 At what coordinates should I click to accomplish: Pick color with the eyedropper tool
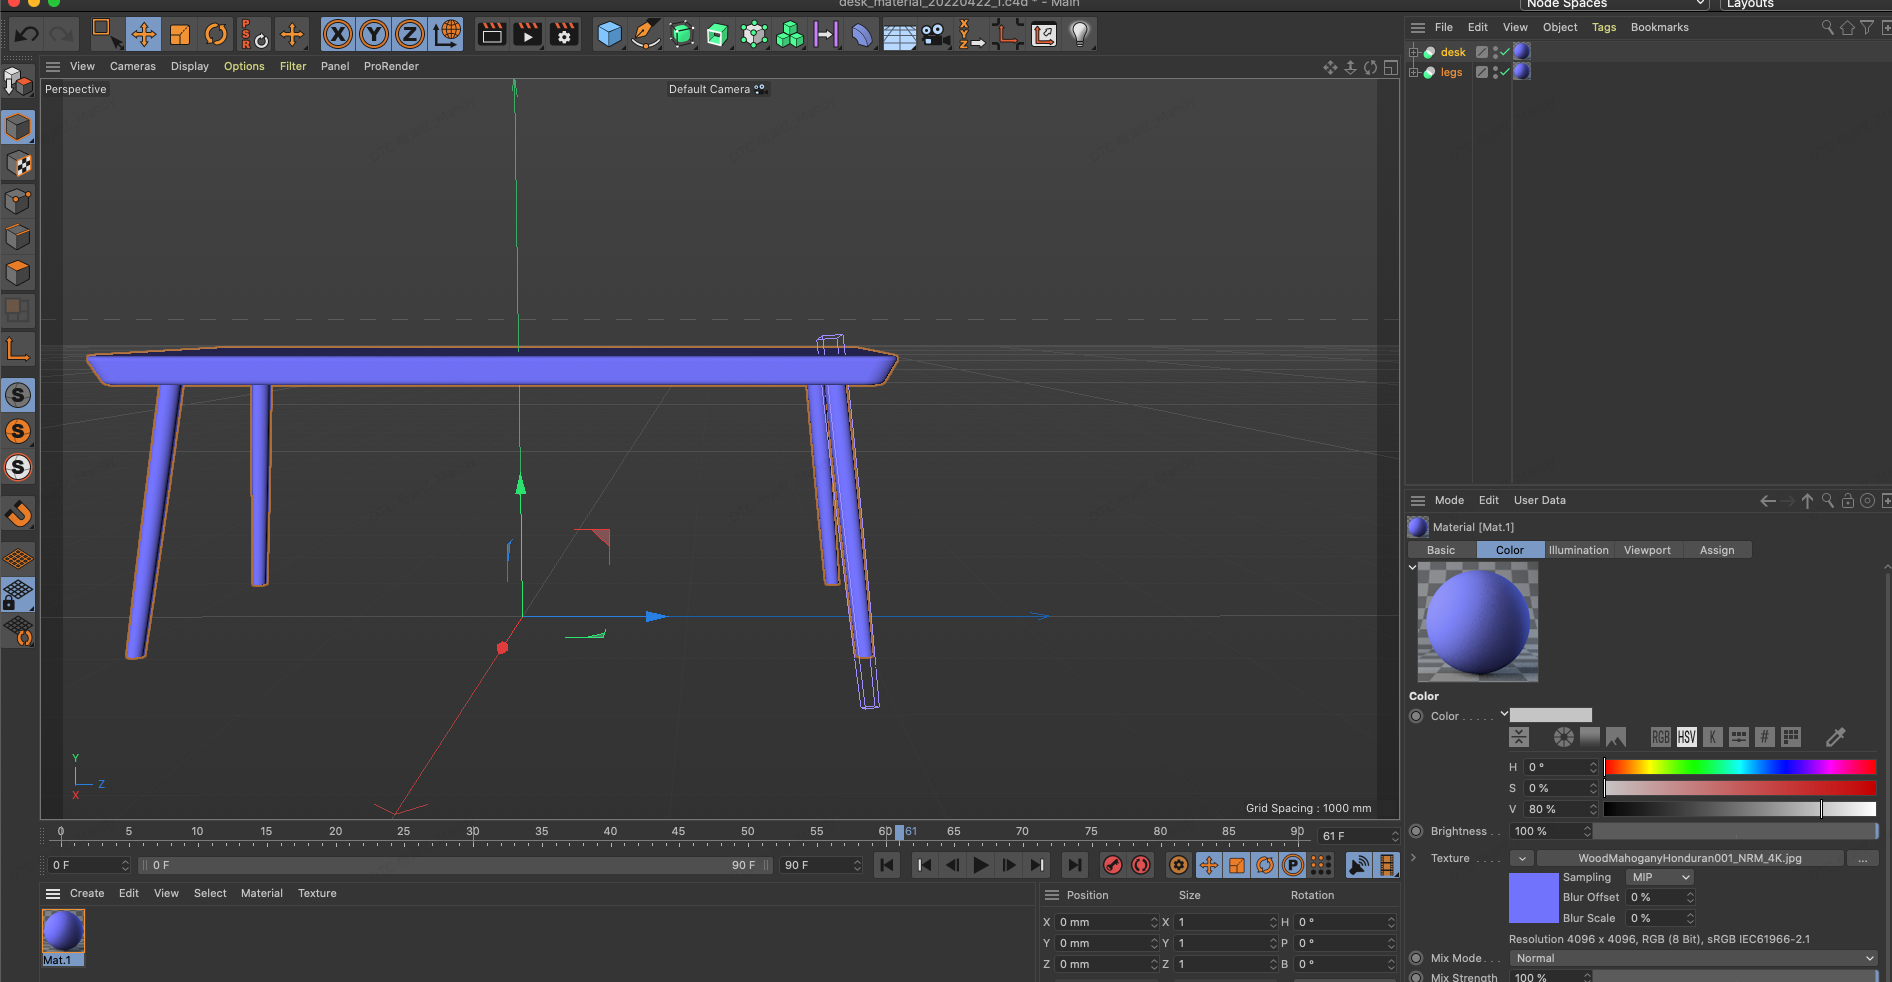[x=1835, y=737]
